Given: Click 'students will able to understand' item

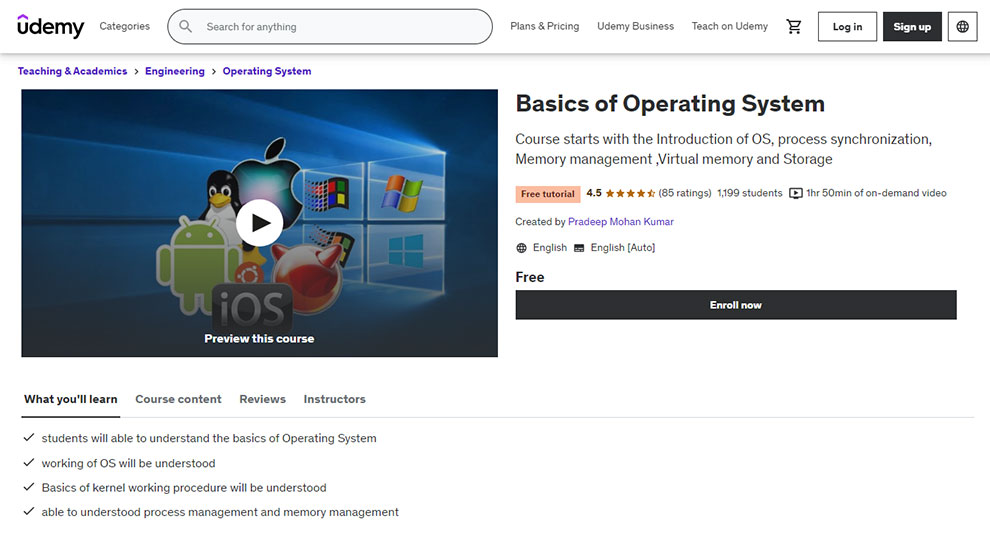Looking at the screenshot, I should tap(209, 438).
